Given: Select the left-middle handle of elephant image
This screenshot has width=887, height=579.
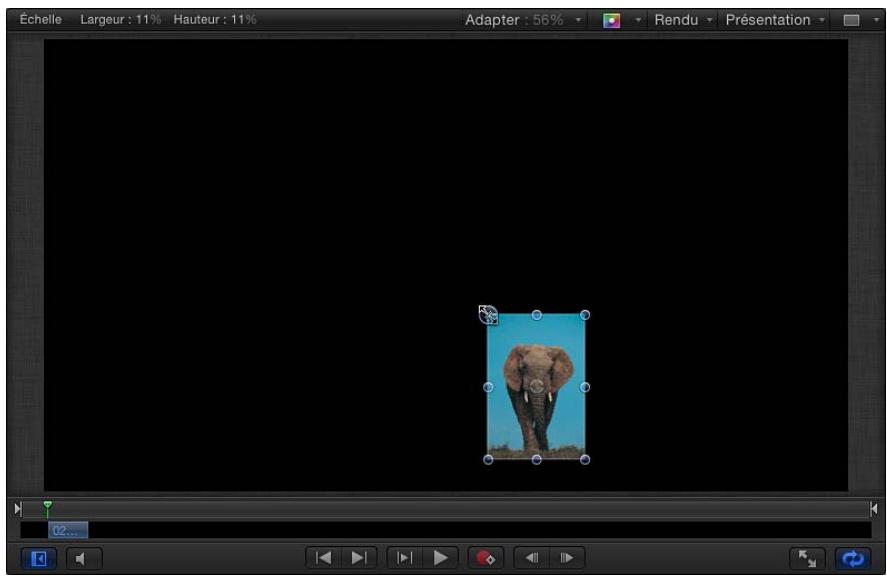Looking at the screenshot, I should [x=488, y=387].
